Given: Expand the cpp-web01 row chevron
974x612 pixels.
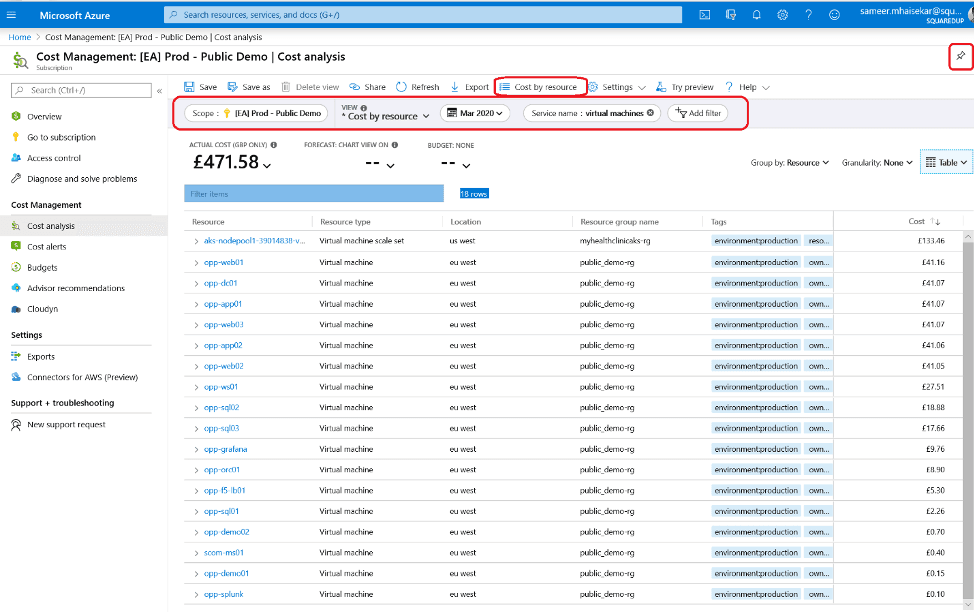Looking at the screenshot, I should pos(196,263).
